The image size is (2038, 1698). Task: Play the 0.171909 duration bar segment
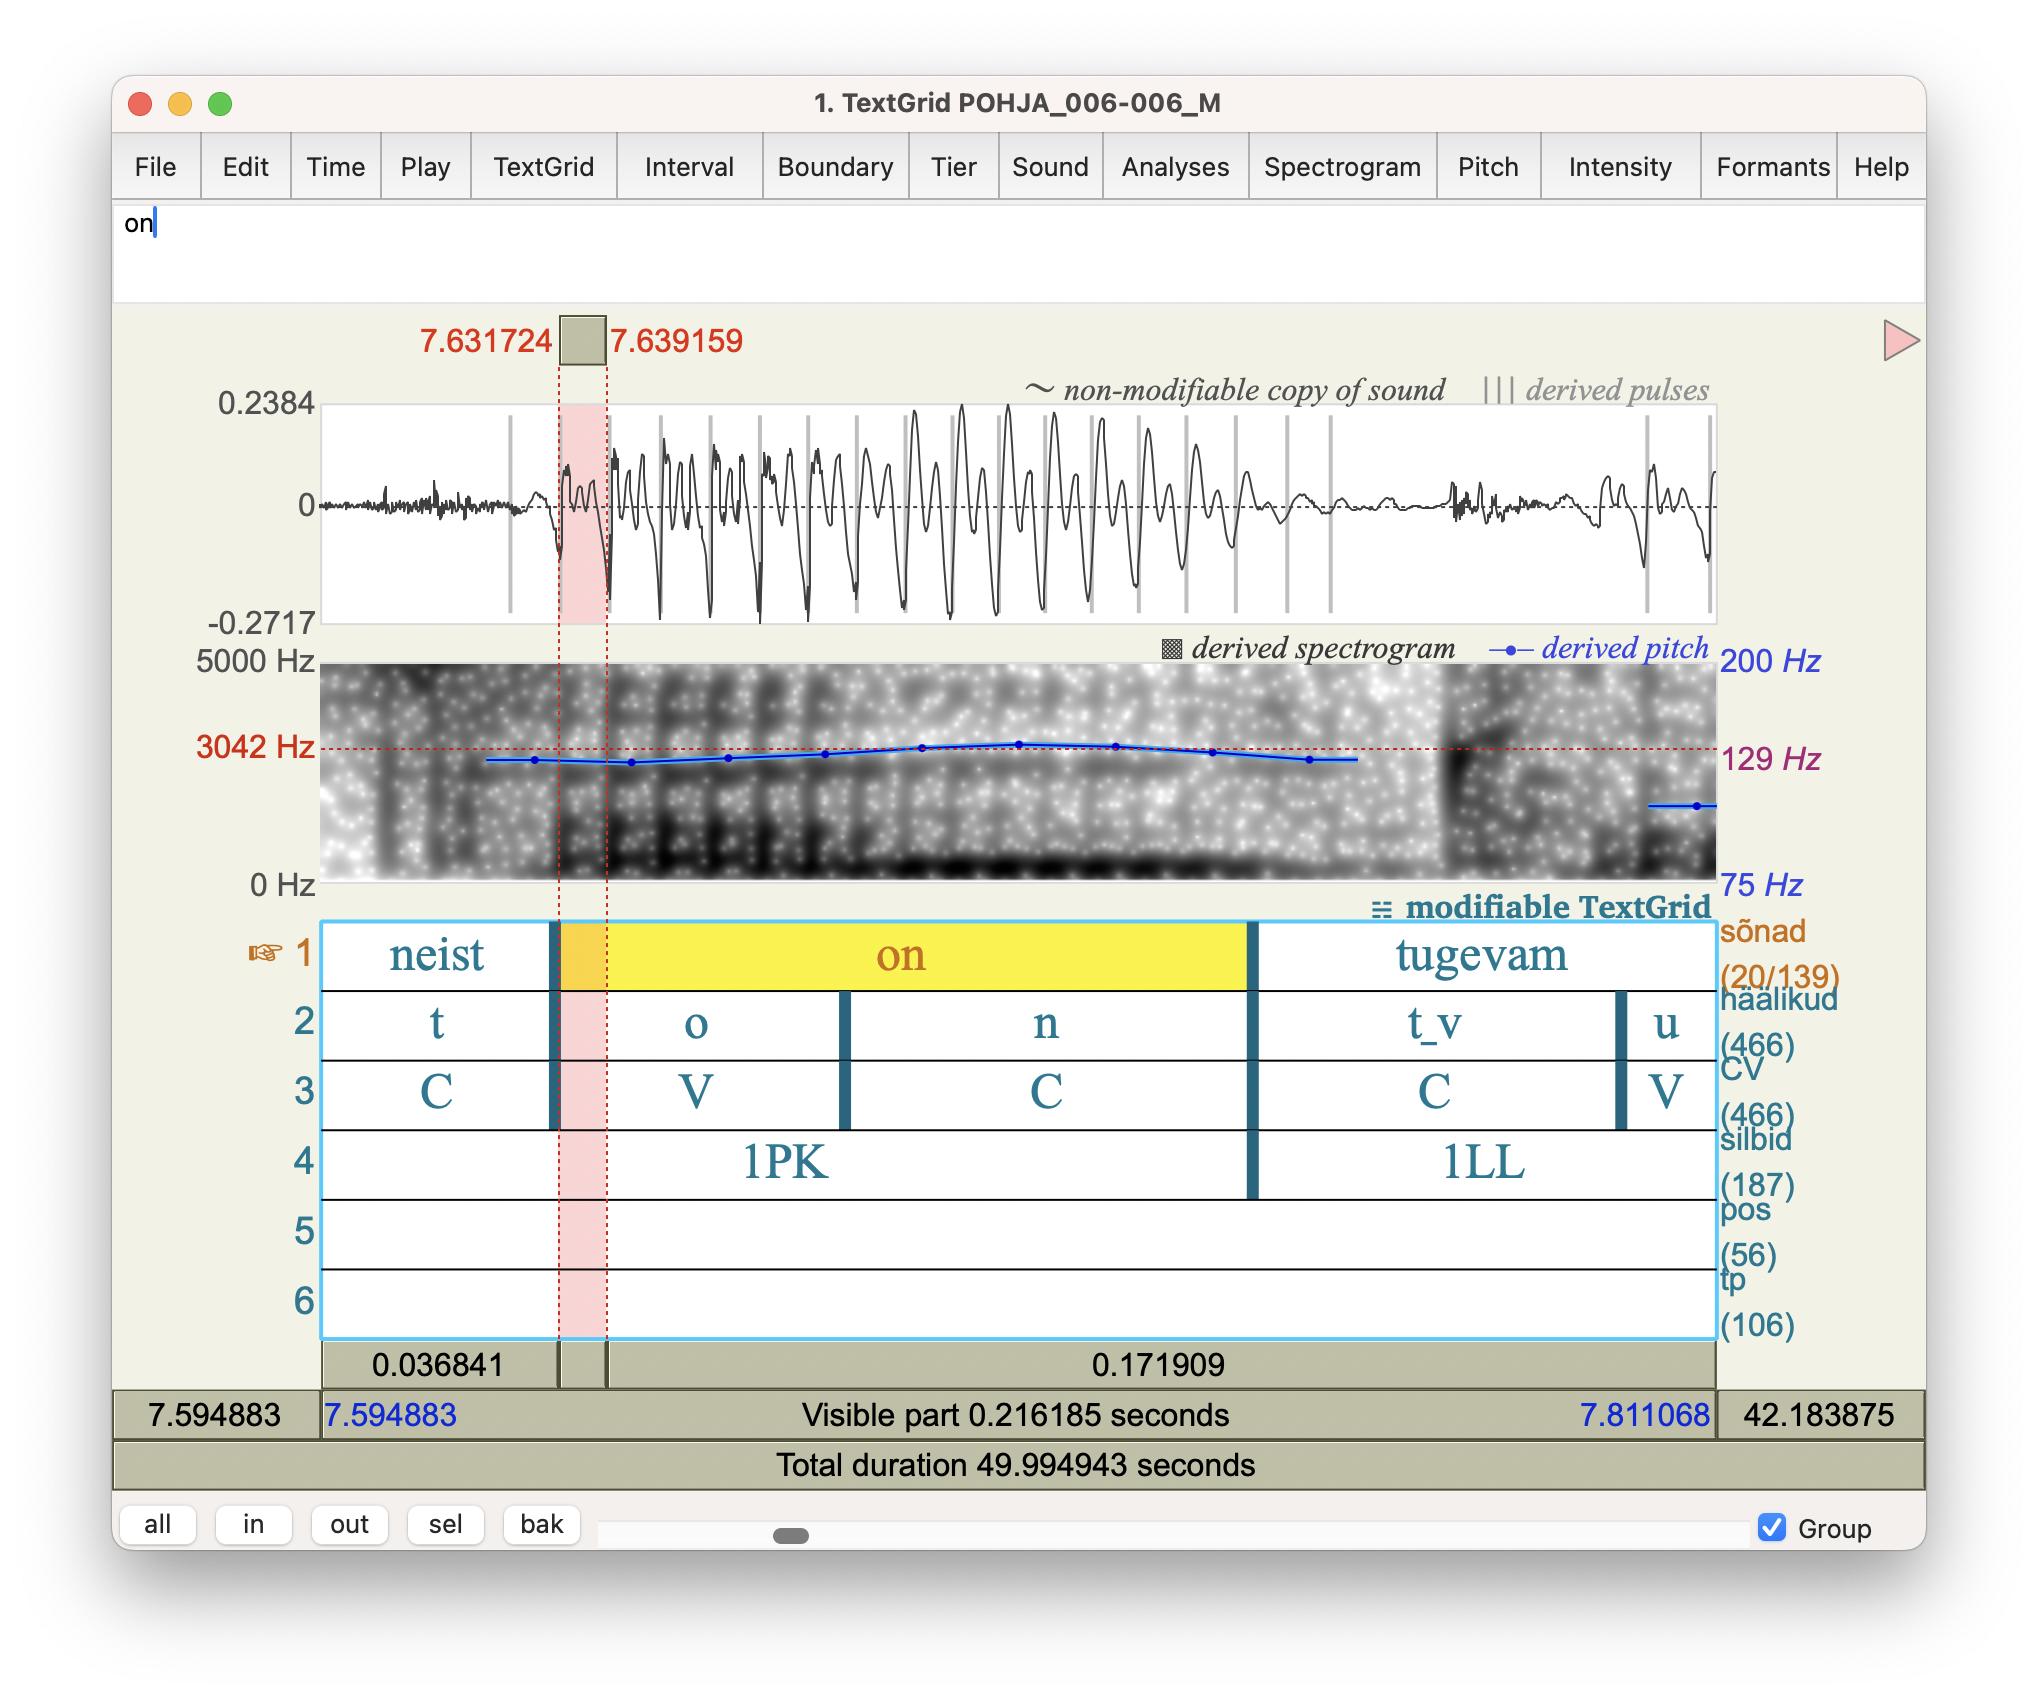[x=1160, y=1365]
